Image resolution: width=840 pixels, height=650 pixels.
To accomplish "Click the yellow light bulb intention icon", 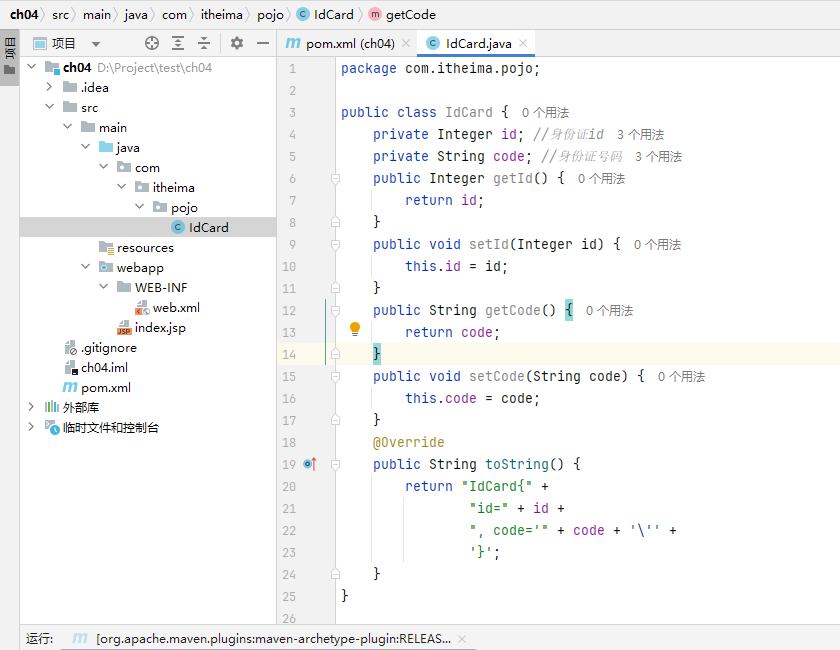I will (x=354, y=329).
